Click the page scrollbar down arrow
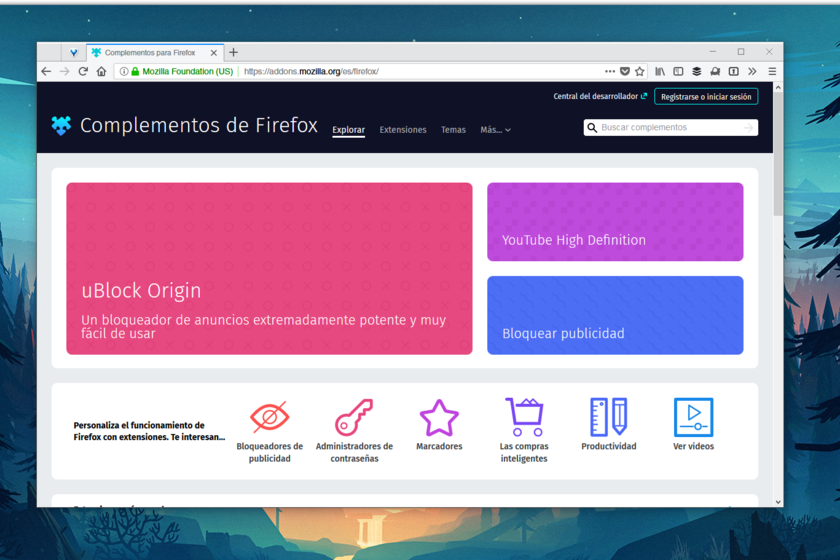Screen dimensions: 840x560 (778, 502)
